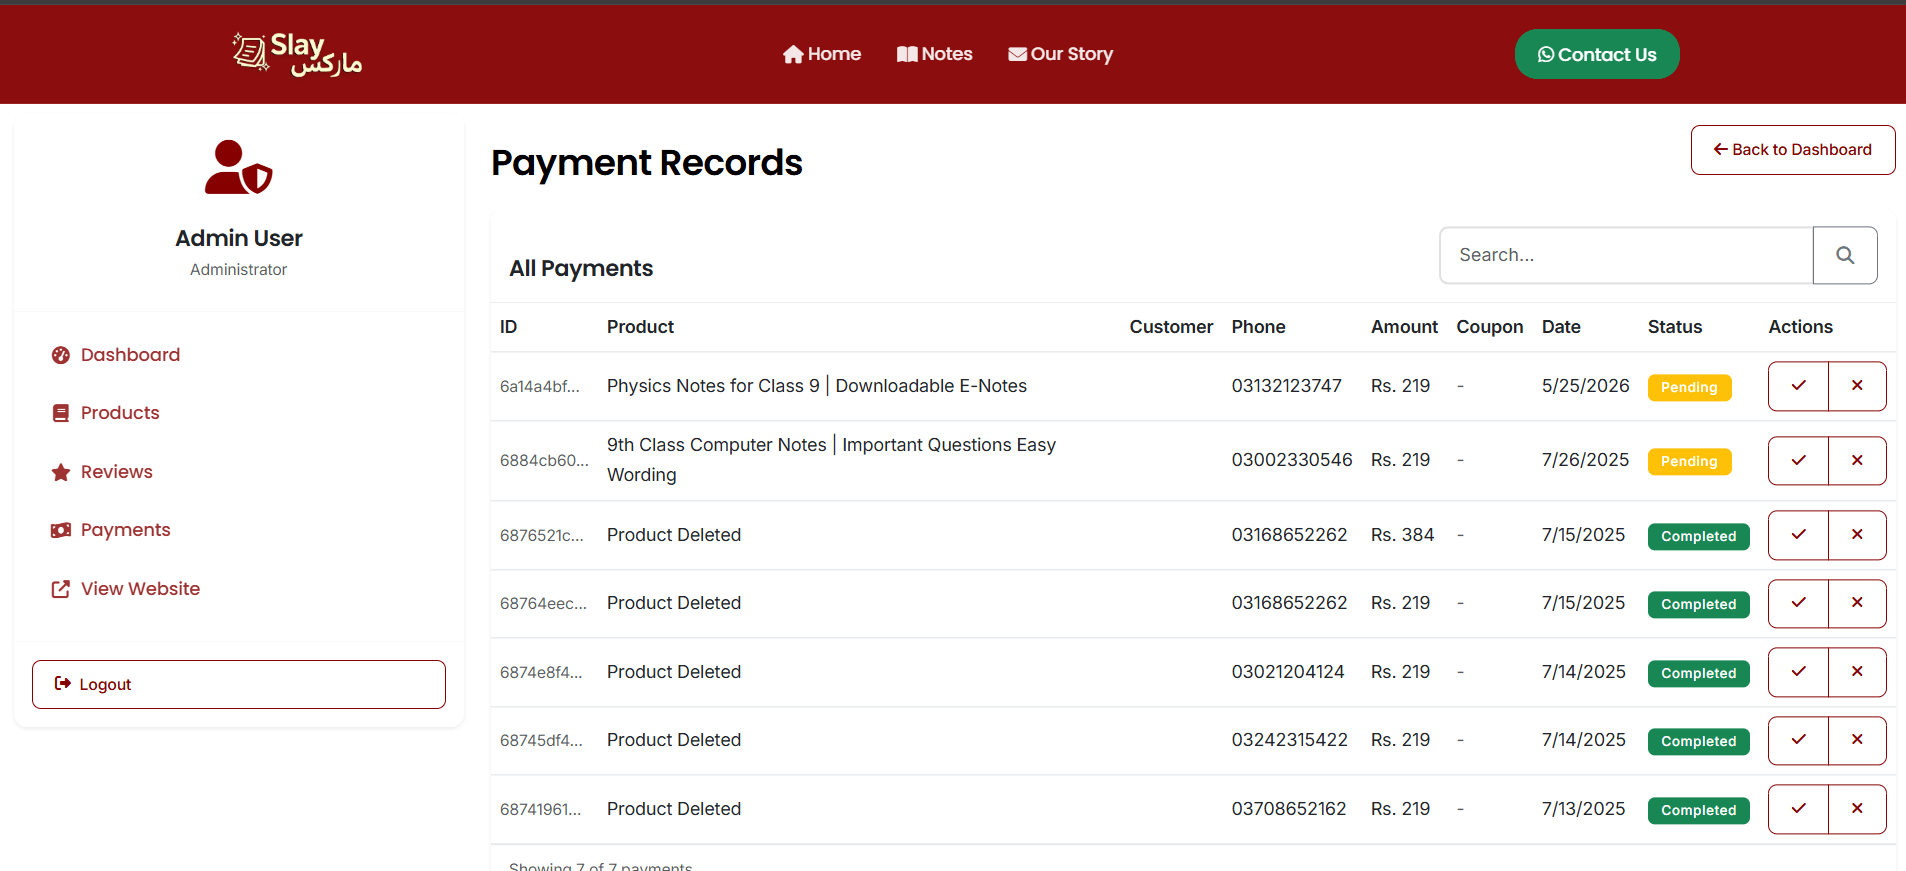Screen dimensions: 1906x871
Task: Reject payment 6874e8f4 with X icon
Action: pyautogui.click(x=1857, y=672)
